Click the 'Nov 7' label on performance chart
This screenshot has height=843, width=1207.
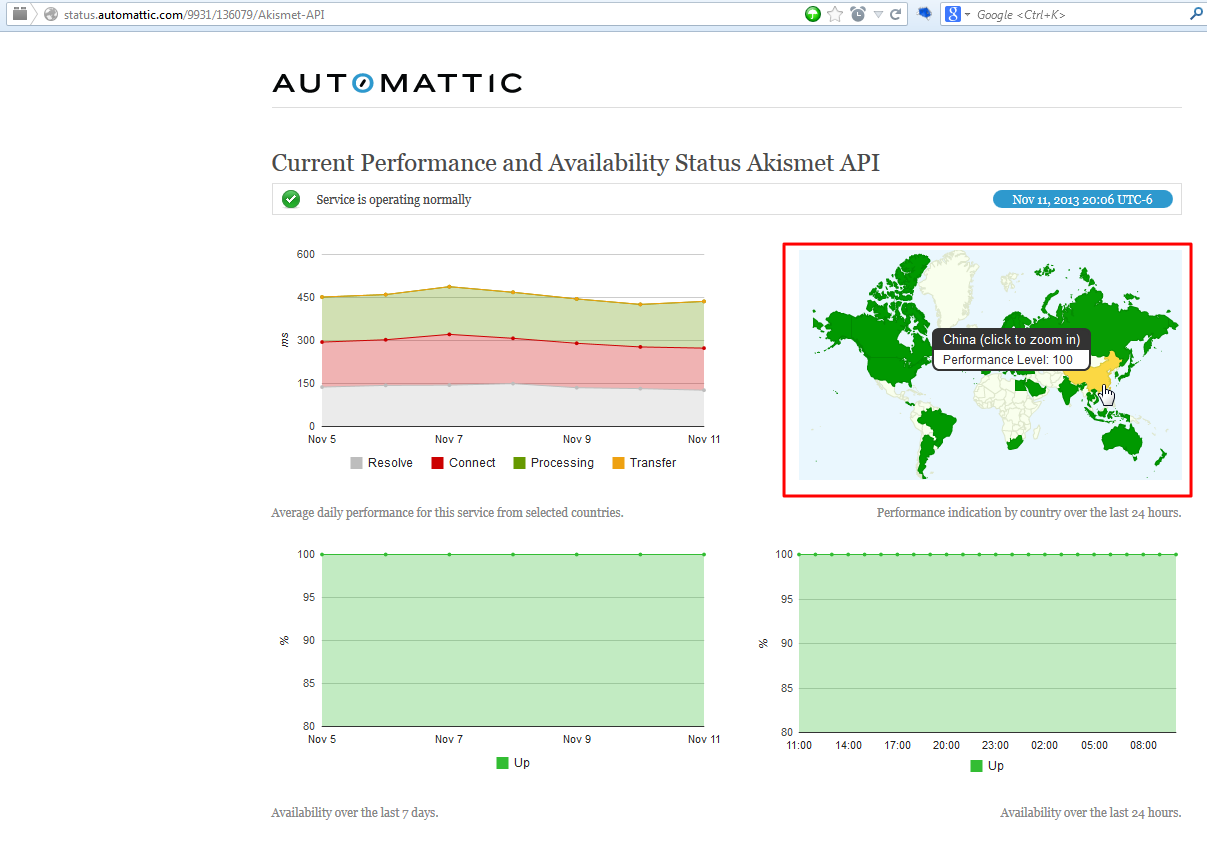tap(449, 439)
